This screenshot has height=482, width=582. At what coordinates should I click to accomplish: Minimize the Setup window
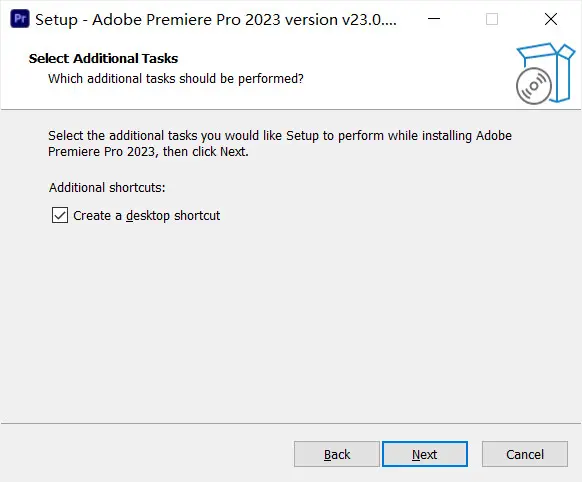pyautogui.click(x=434, y=19)
